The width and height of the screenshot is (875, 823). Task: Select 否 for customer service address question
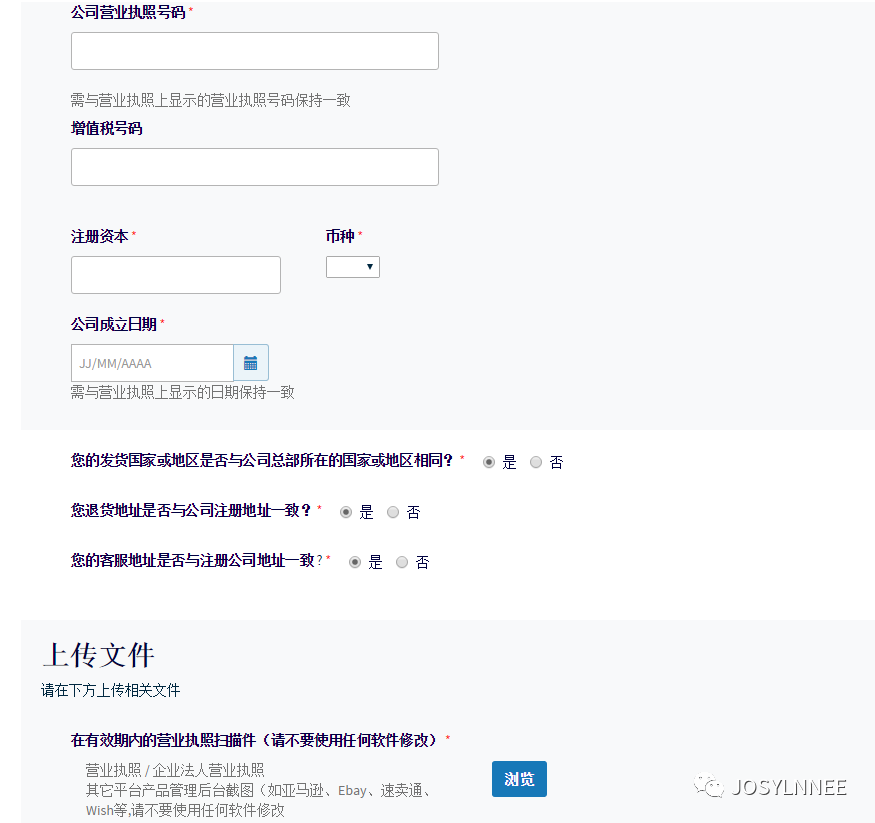point(401,562)
